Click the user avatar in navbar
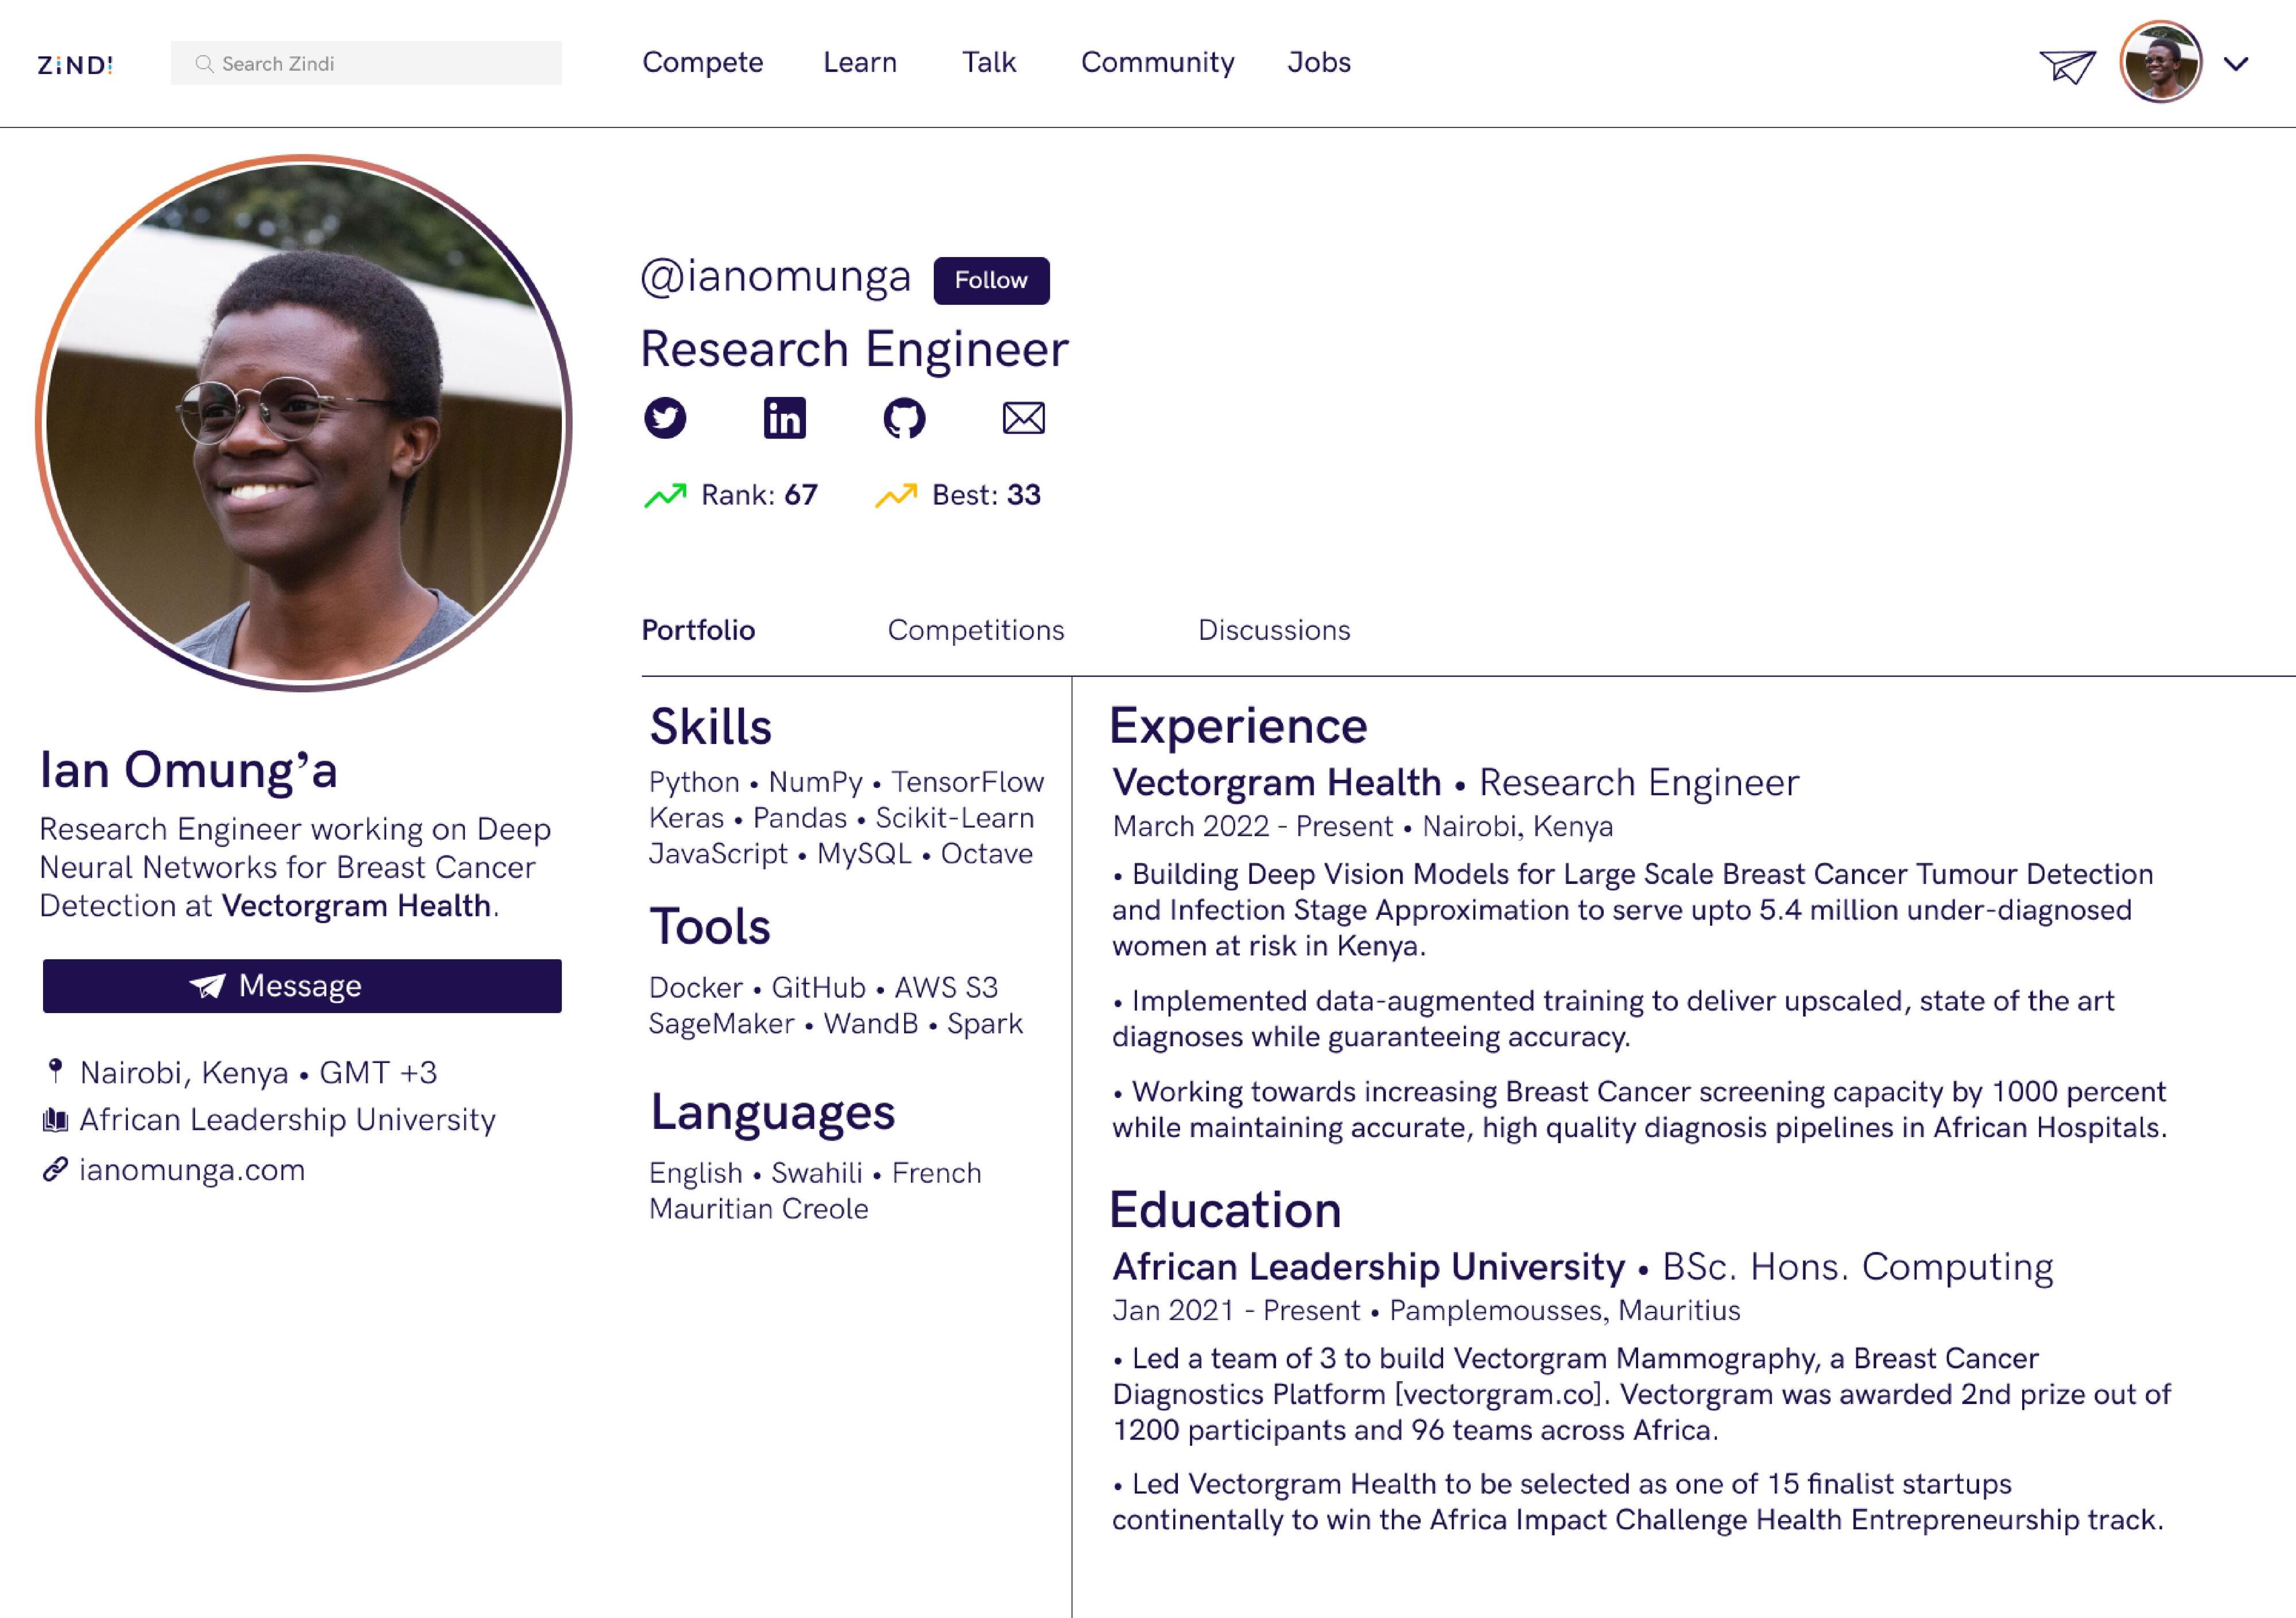This screenshot has height=1618, width=2296. tap(2160, 63)
